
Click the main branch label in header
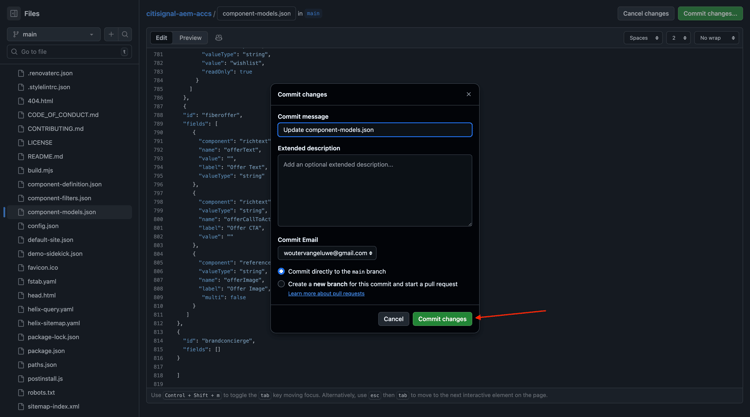coord(313,13)
